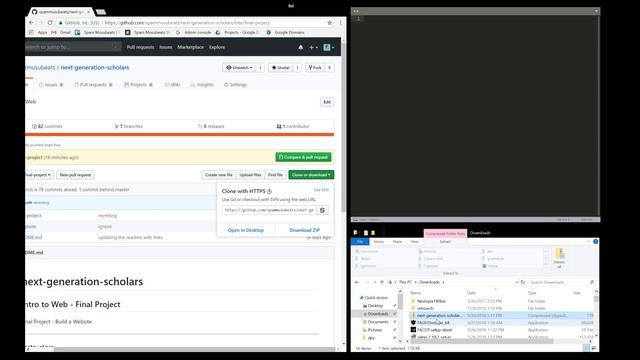Click the Fork button
The height and width of the screenshot is (360, 640).
coord(315,68)
